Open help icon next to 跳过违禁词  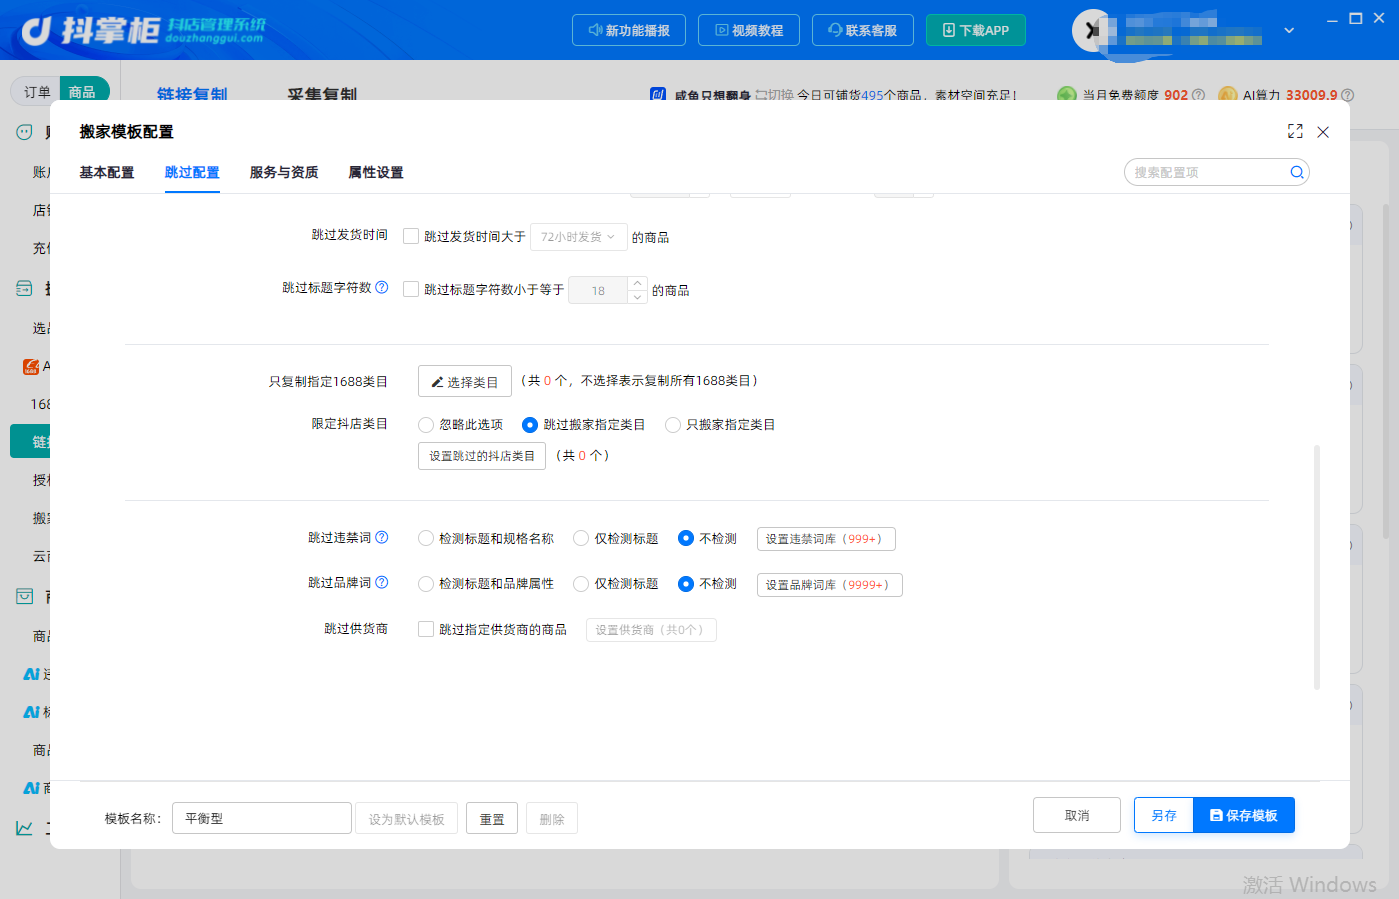[x=382, y=538]
